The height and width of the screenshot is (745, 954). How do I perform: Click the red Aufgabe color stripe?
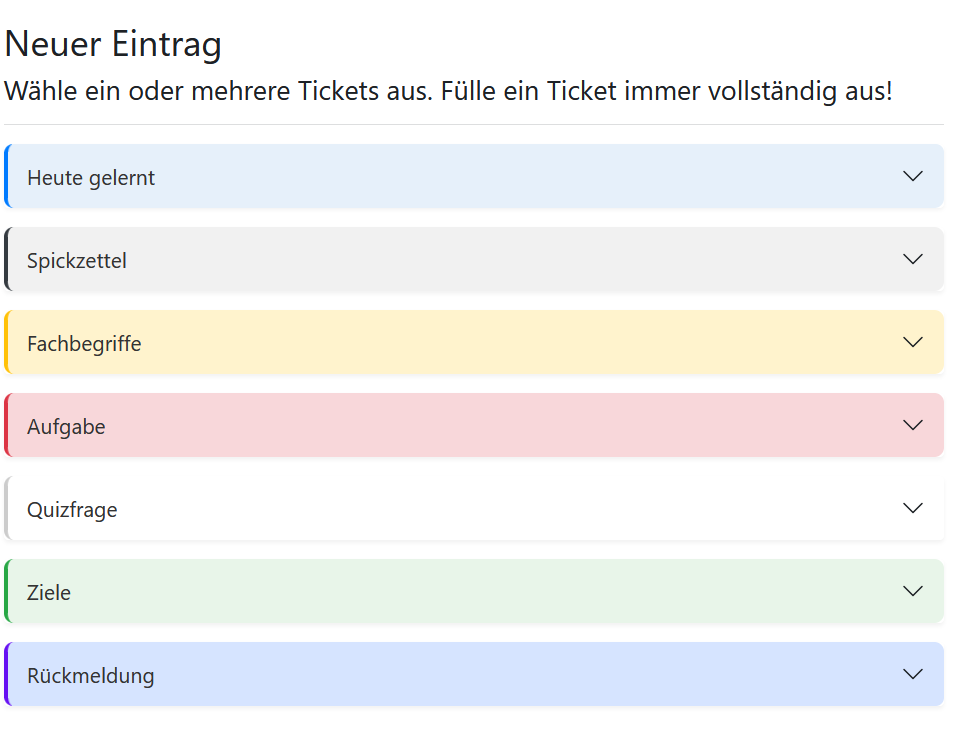[x=7, y=425]
